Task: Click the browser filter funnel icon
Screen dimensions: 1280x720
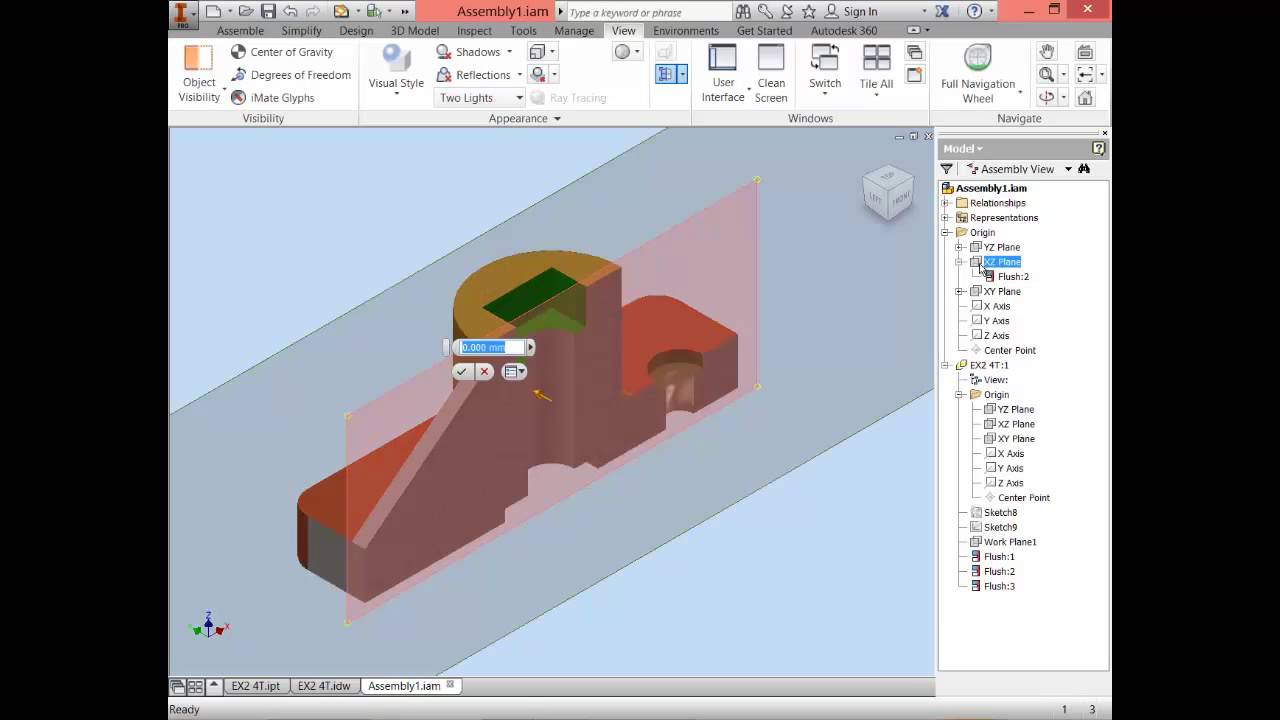Action: pos(946,169)
